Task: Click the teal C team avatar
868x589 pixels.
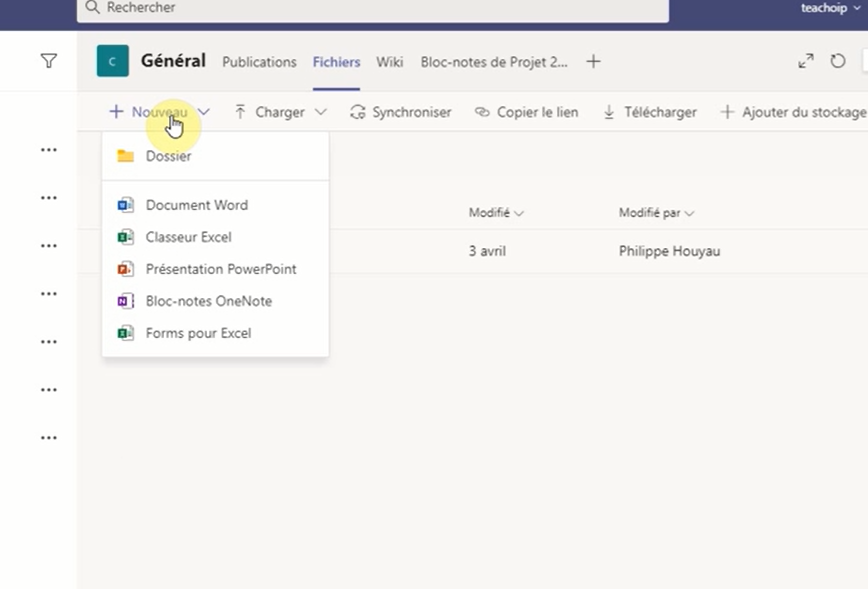Action: (x=112, y=61)
